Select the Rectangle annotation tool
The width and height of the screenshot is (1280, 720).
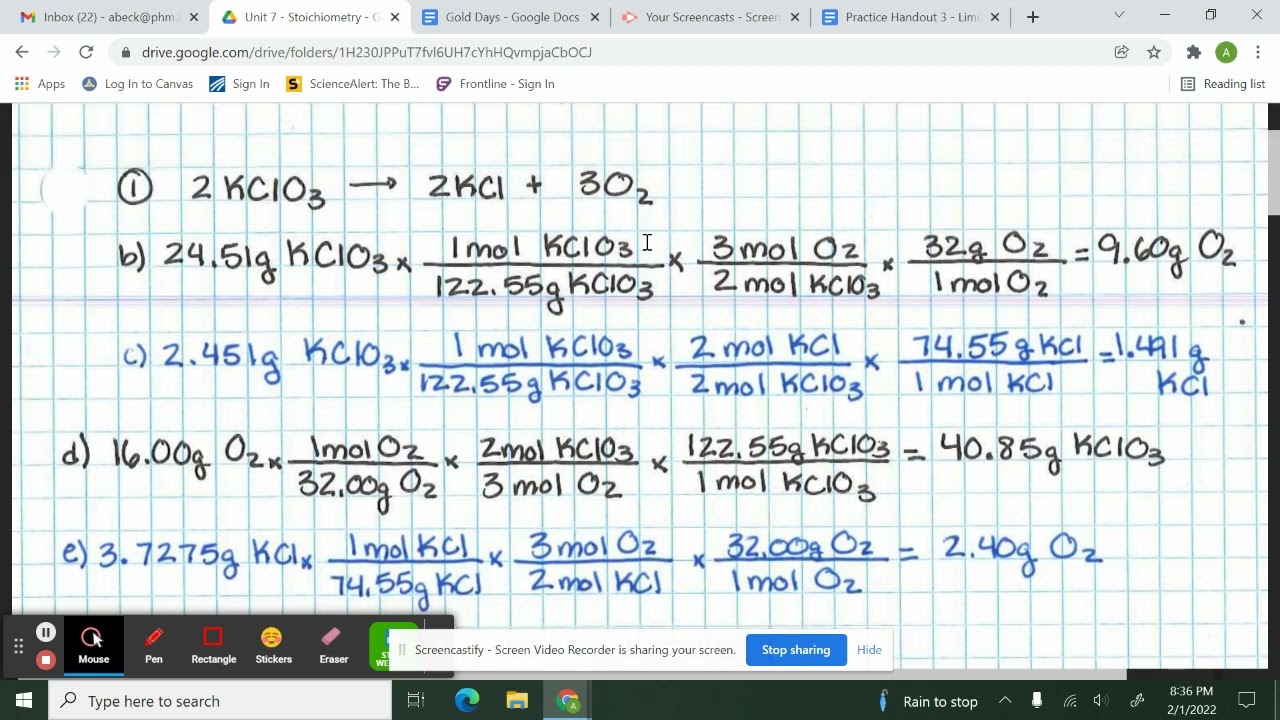click(213, 646)
